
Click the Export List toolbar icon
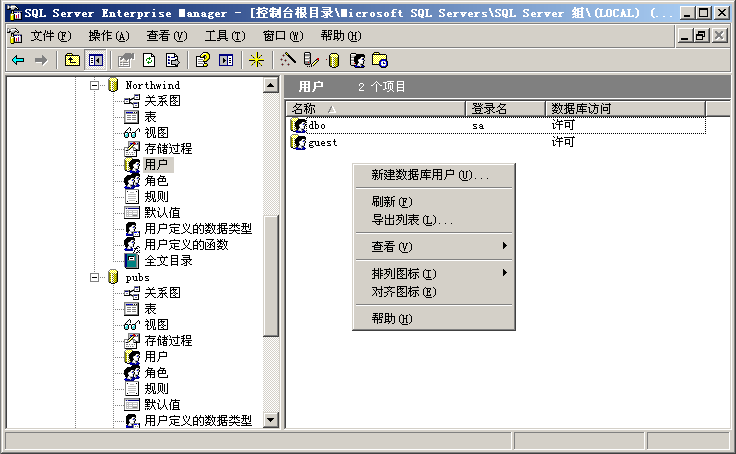172,60
